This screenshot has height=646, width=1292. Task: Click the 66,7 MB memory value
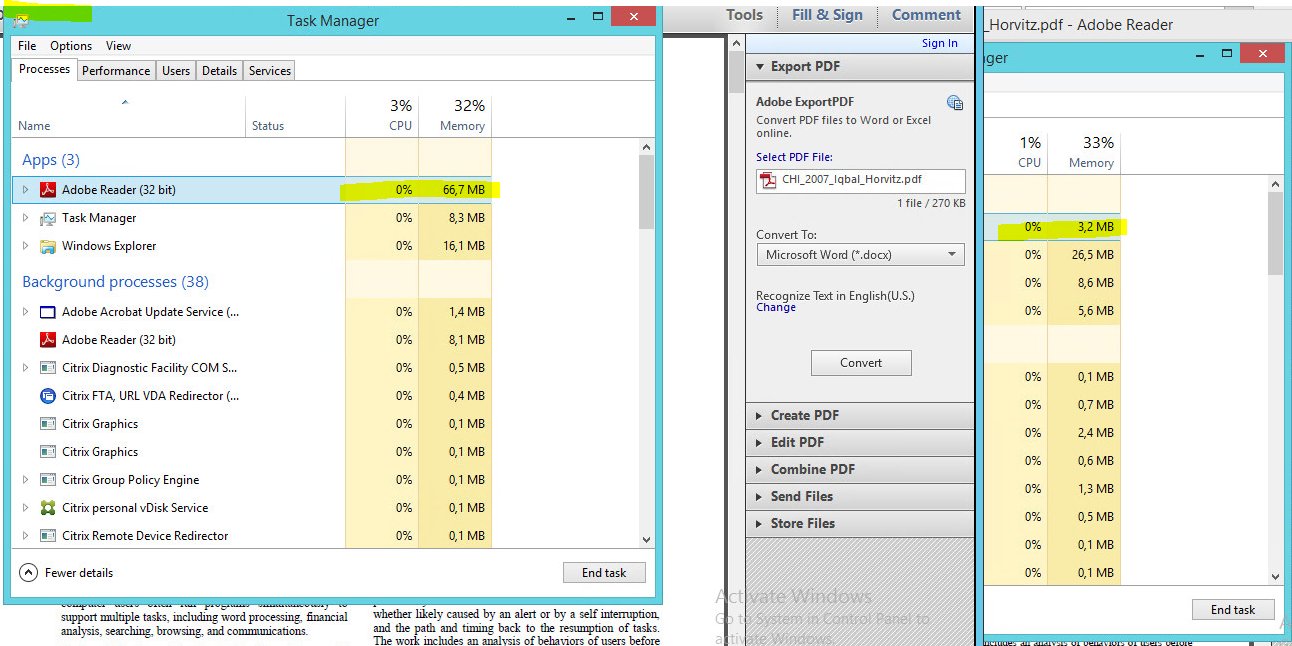(x=464, y=190)
